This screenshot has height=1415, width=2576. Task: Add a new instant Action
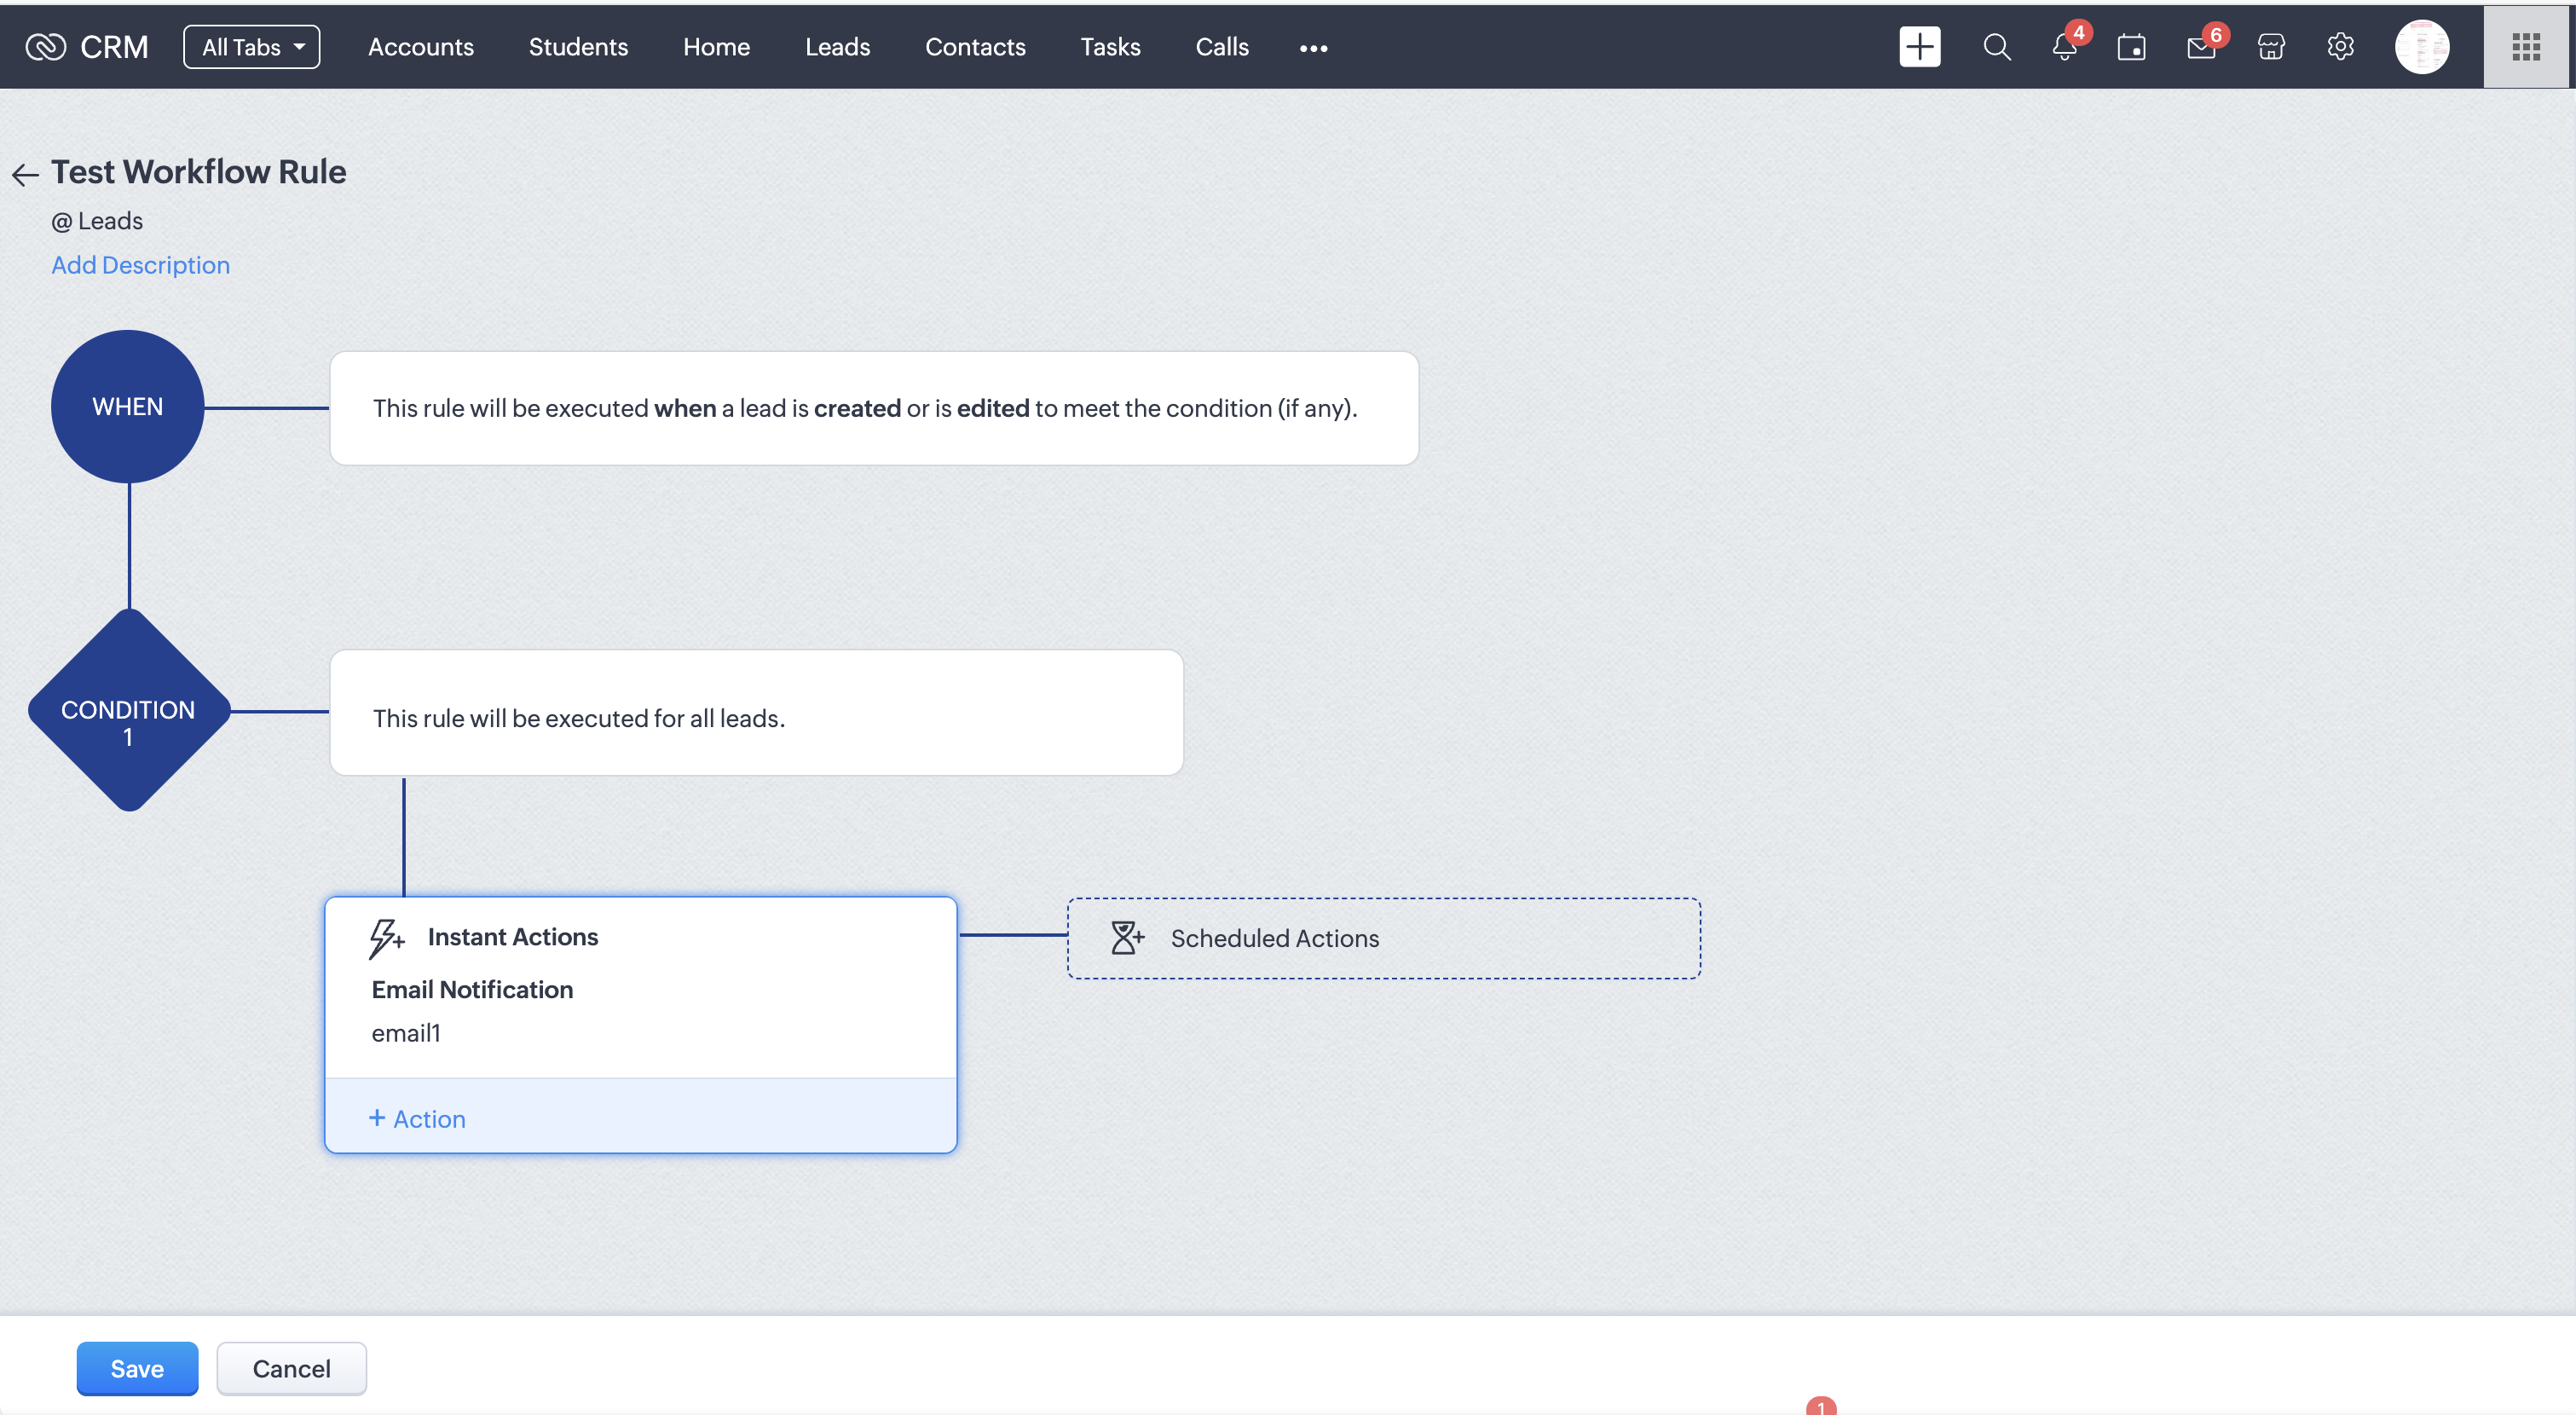(417, 1119)
